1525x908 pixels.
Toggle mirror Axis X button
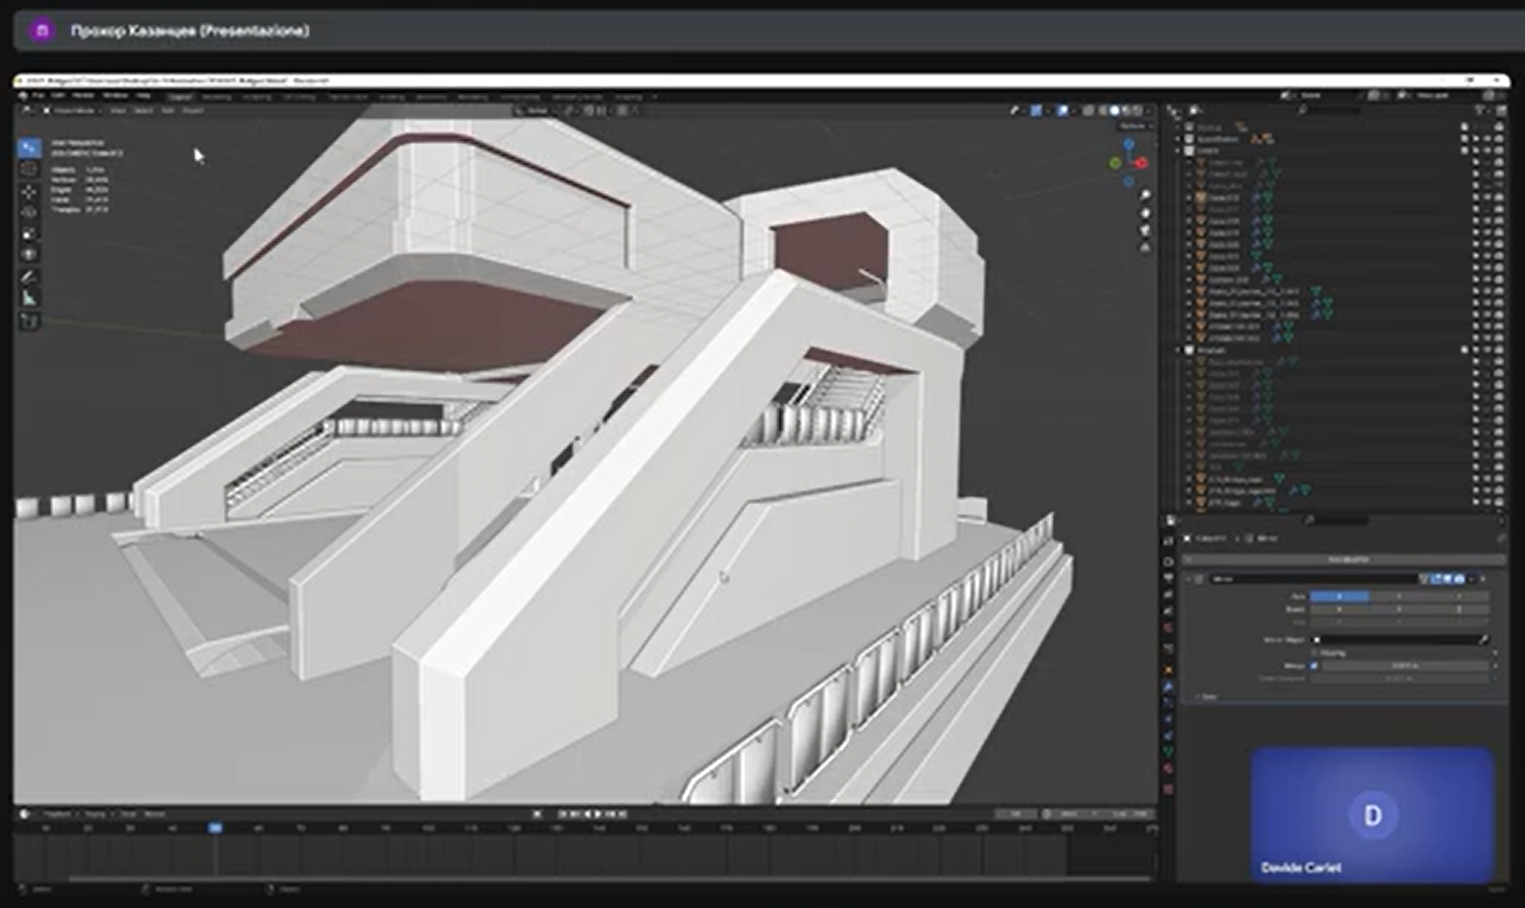[1340, 596]
